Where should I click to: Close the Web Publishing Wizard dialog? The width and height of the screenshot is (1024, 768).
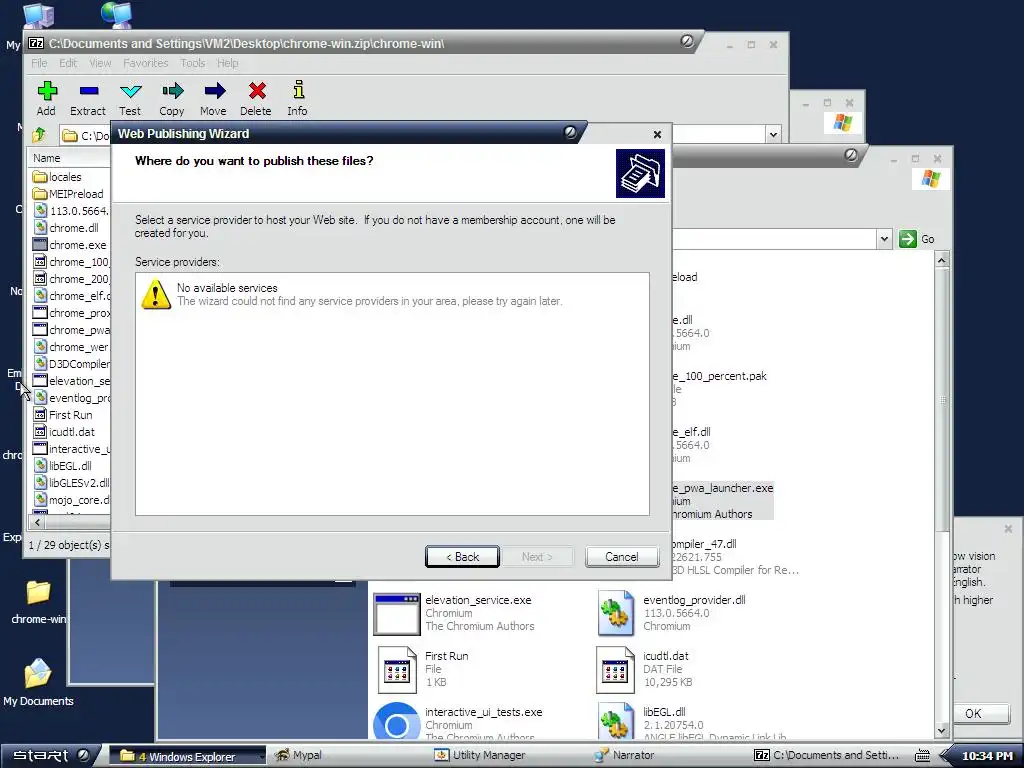pyautogui.click(x=657, y=134)
